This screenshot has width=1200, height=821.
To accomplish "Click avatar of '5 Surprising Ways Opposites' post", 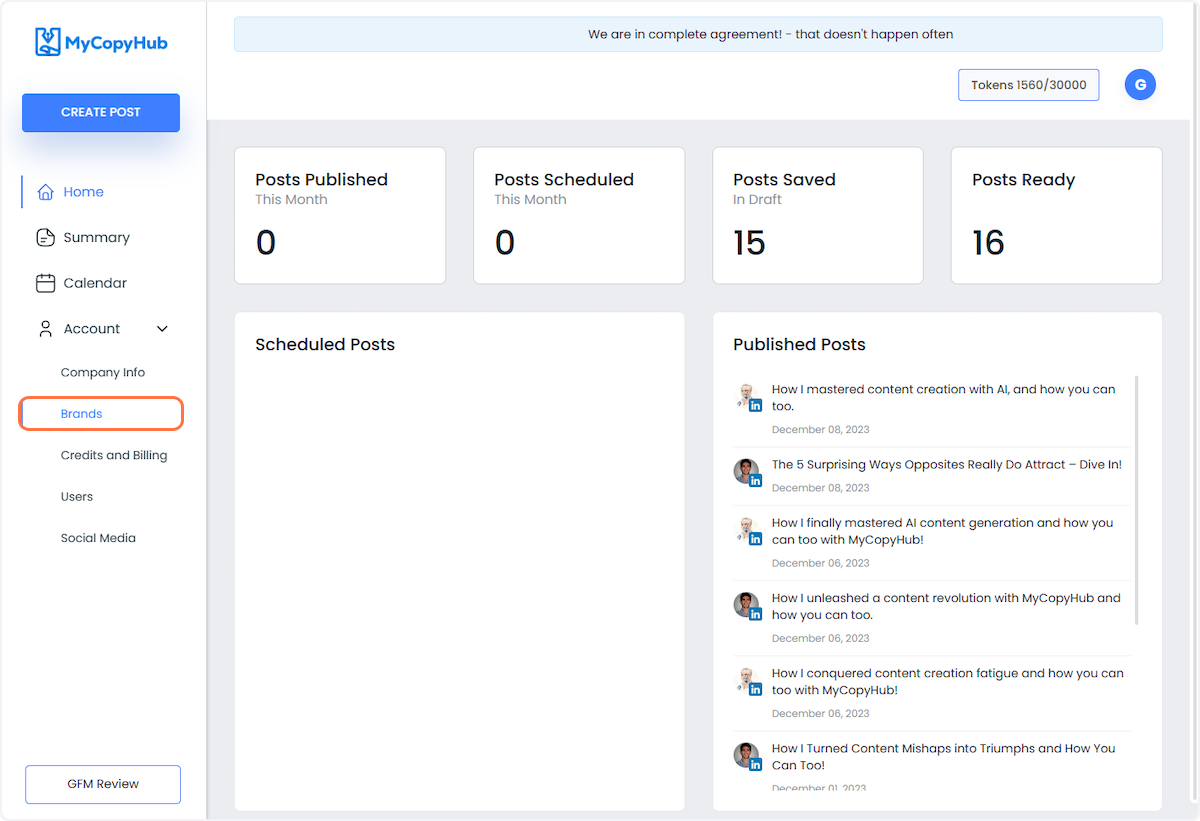I will click(748, 472).
